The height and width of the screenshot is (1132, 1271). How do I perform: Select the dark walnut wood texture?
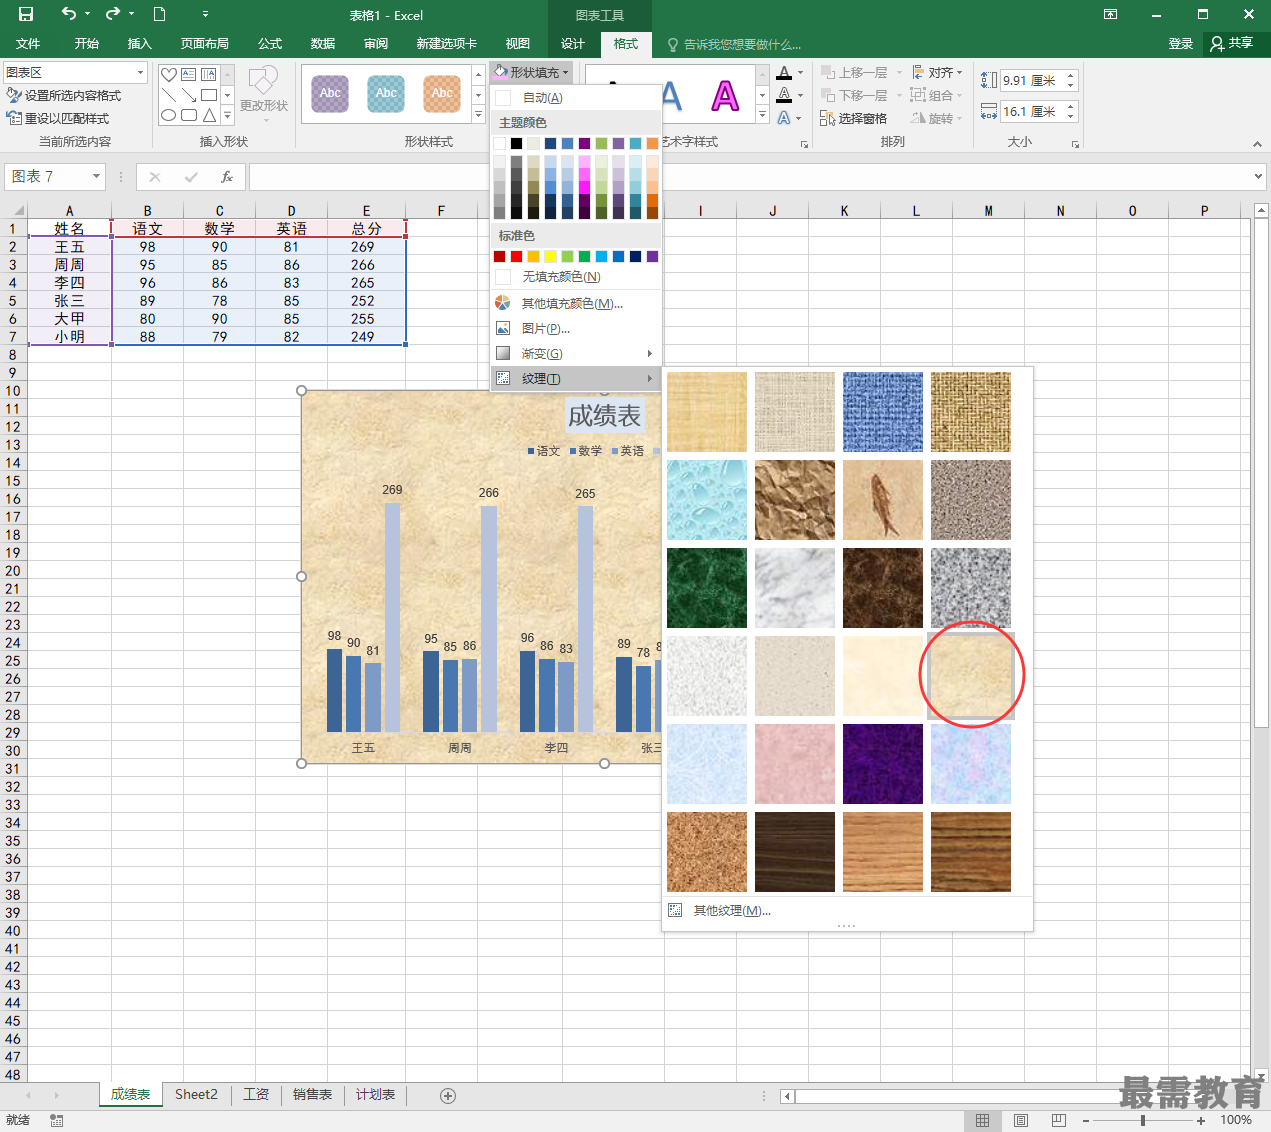point(795,852)
